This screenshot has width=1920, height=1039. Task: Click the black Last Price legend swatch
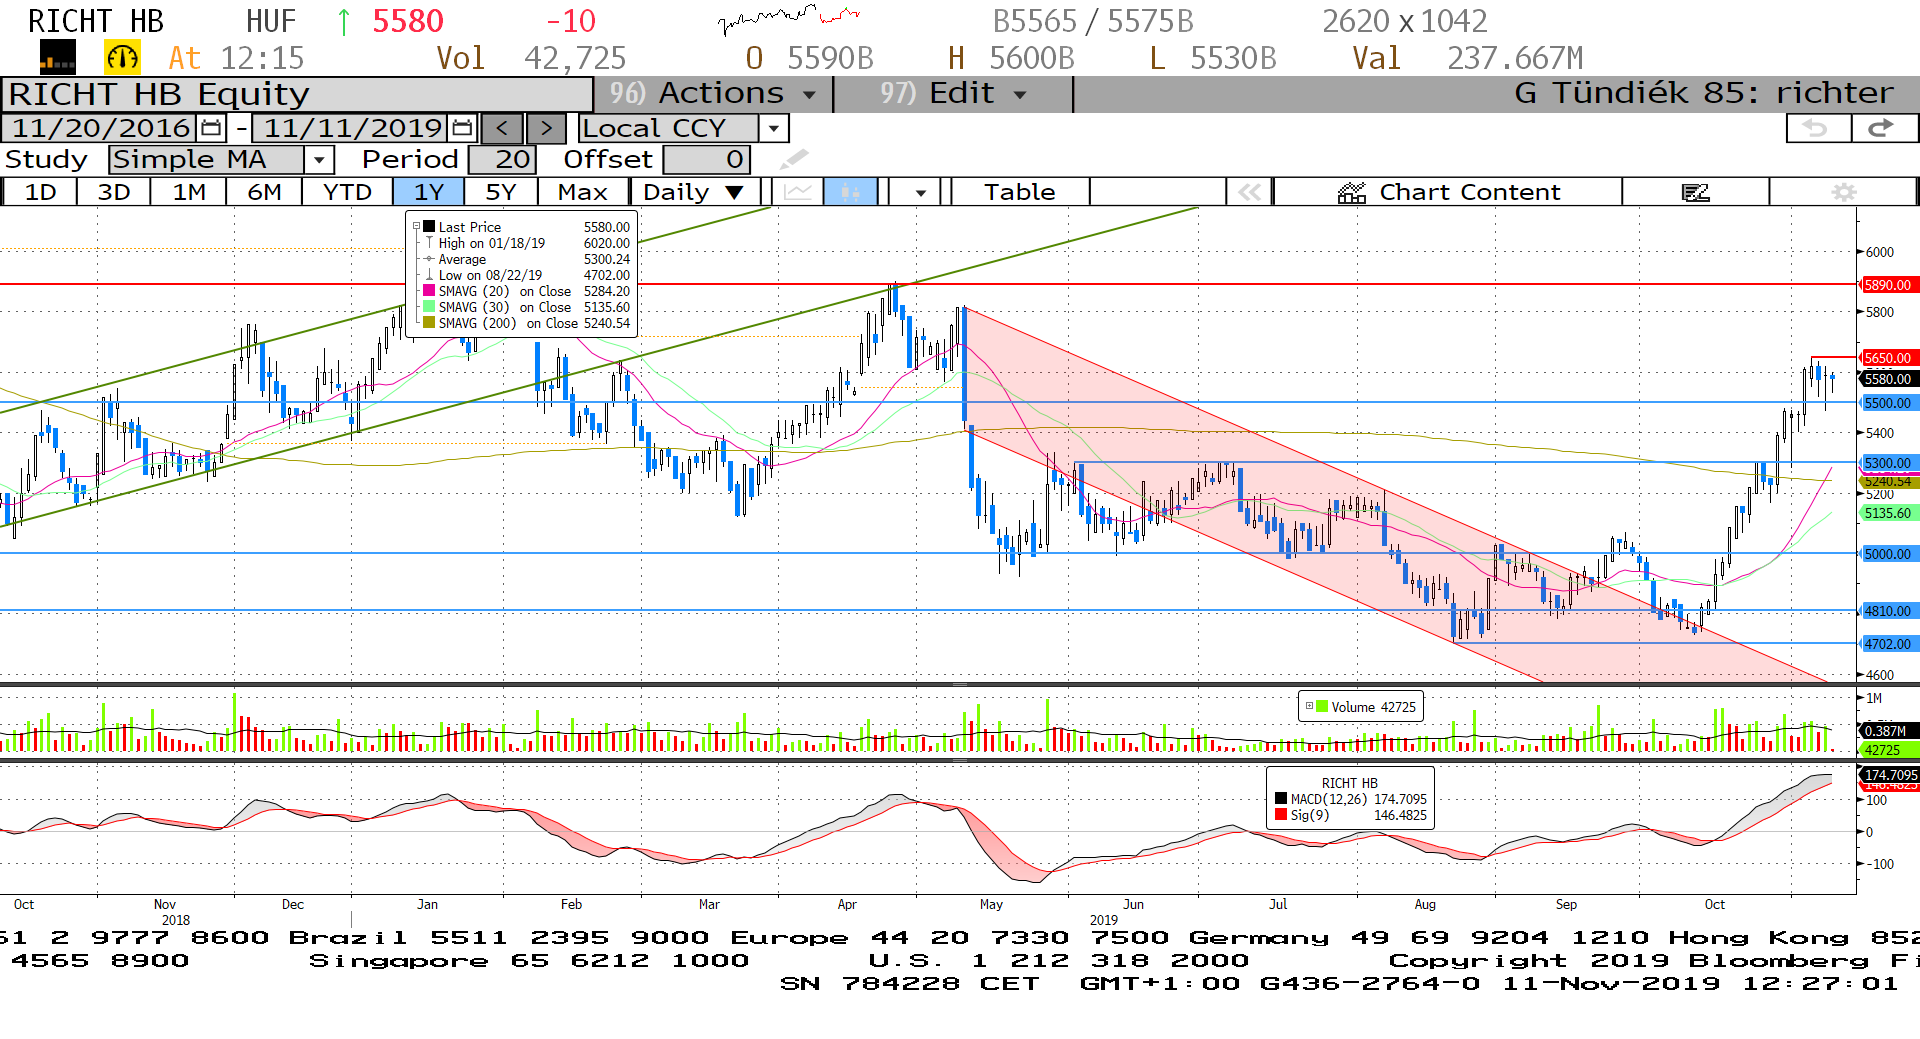coord(429,227)
